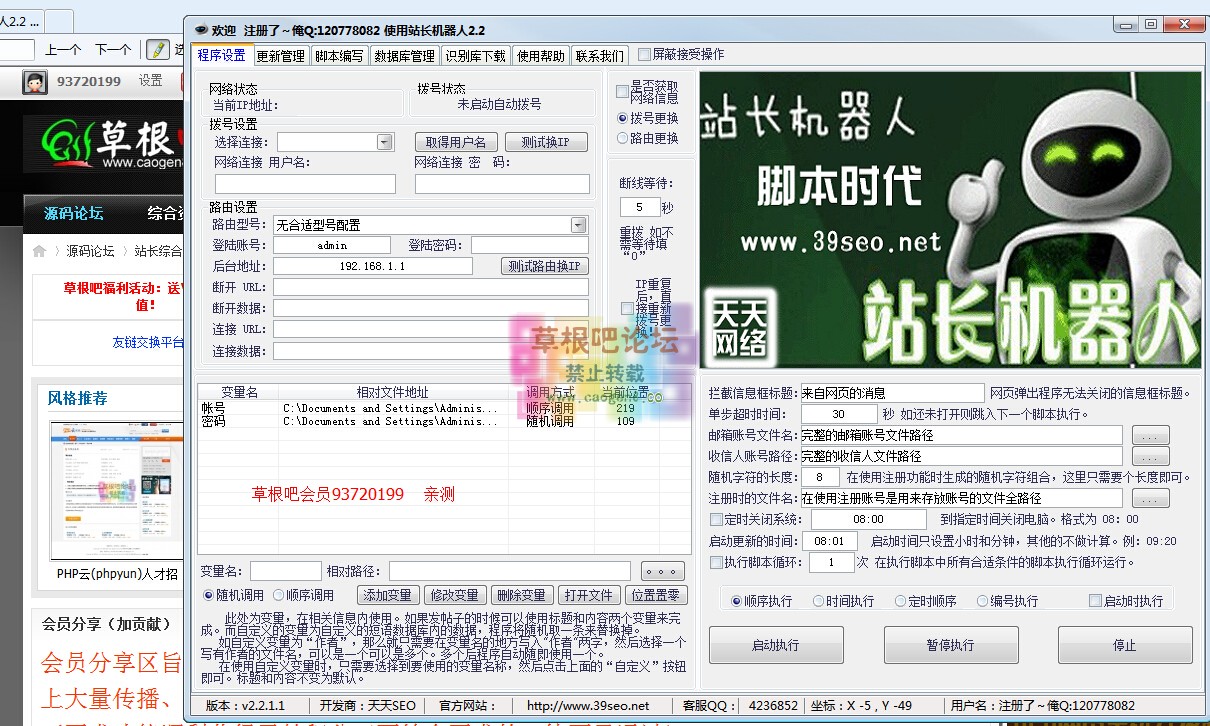Click the browse button next to 相对路径 field
This screenshot has height=726, width=1210.
[662, 571]
